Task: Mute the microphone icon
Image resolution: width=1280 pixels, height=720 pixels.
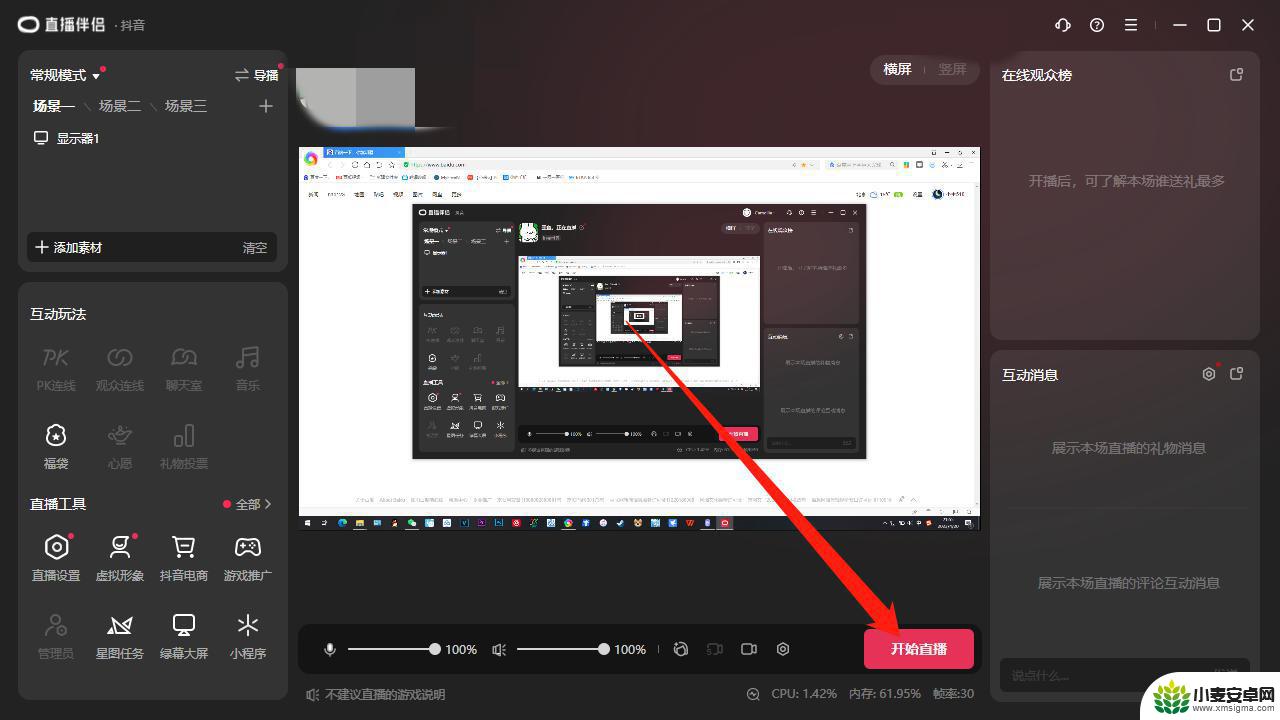Action: [x=330, y=649]
